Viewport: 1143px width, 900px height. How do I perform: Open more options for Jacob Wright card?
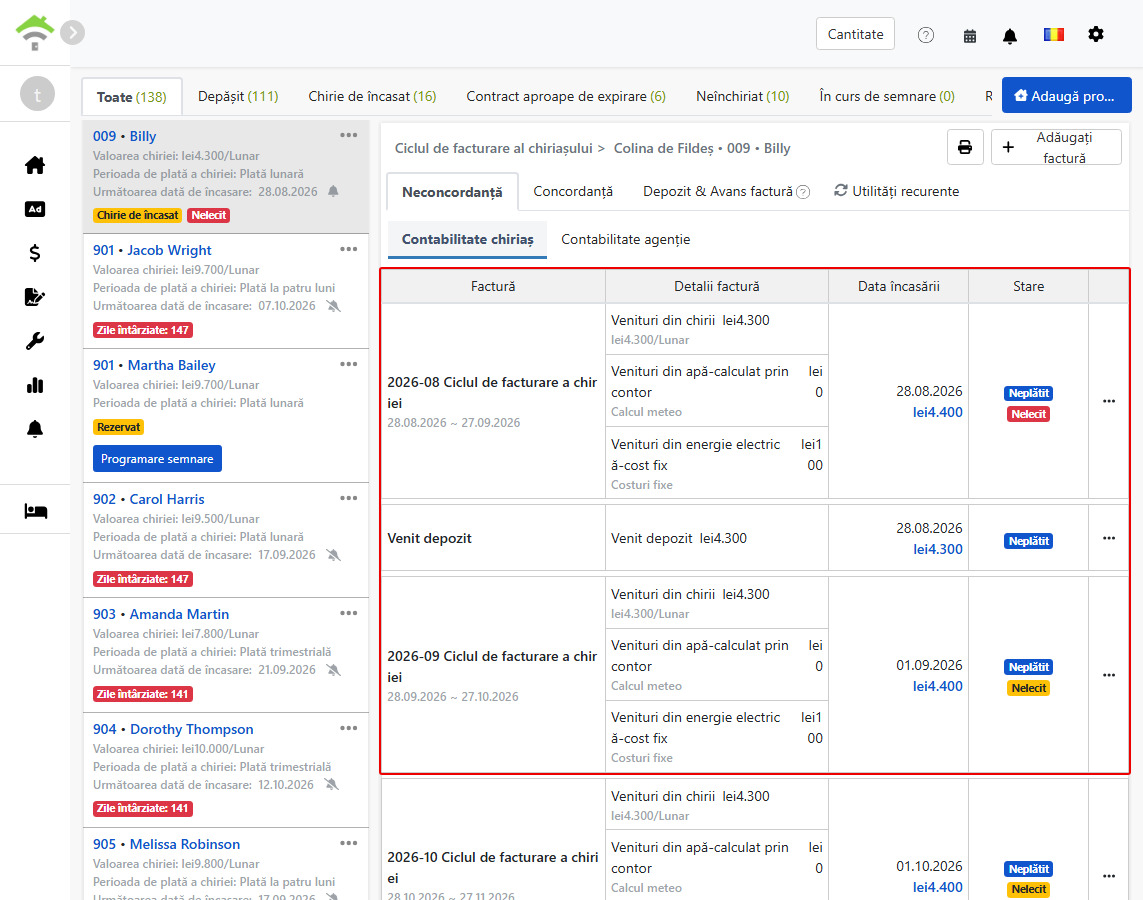(x=348, y=249)
